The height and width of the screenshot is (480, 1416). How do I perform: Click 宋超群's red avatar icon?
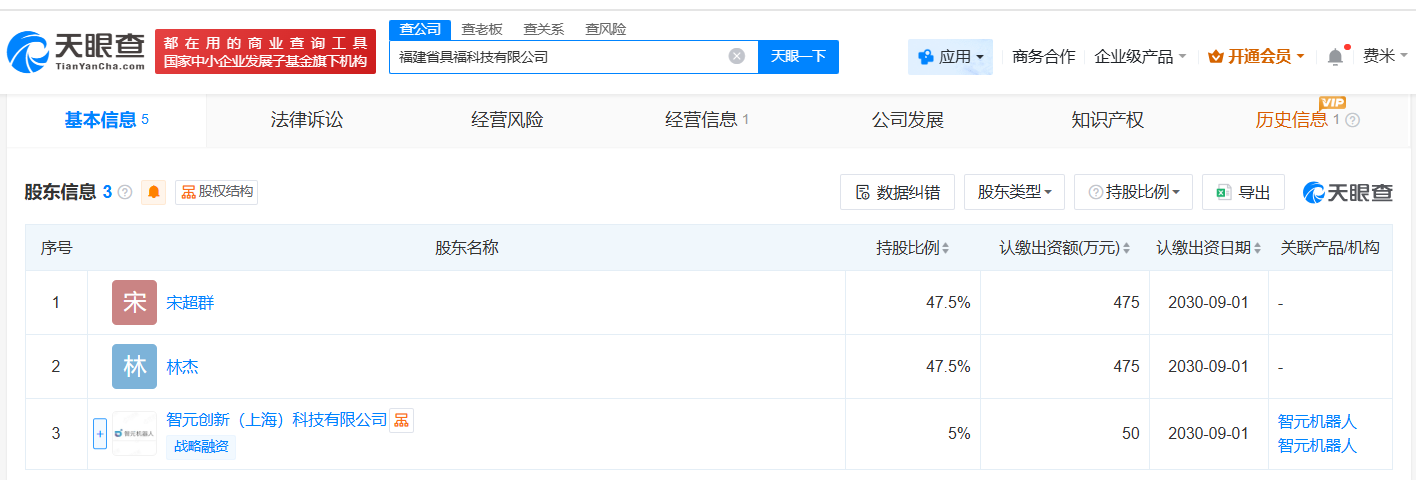pyautogui.click(x=134, y=302)
